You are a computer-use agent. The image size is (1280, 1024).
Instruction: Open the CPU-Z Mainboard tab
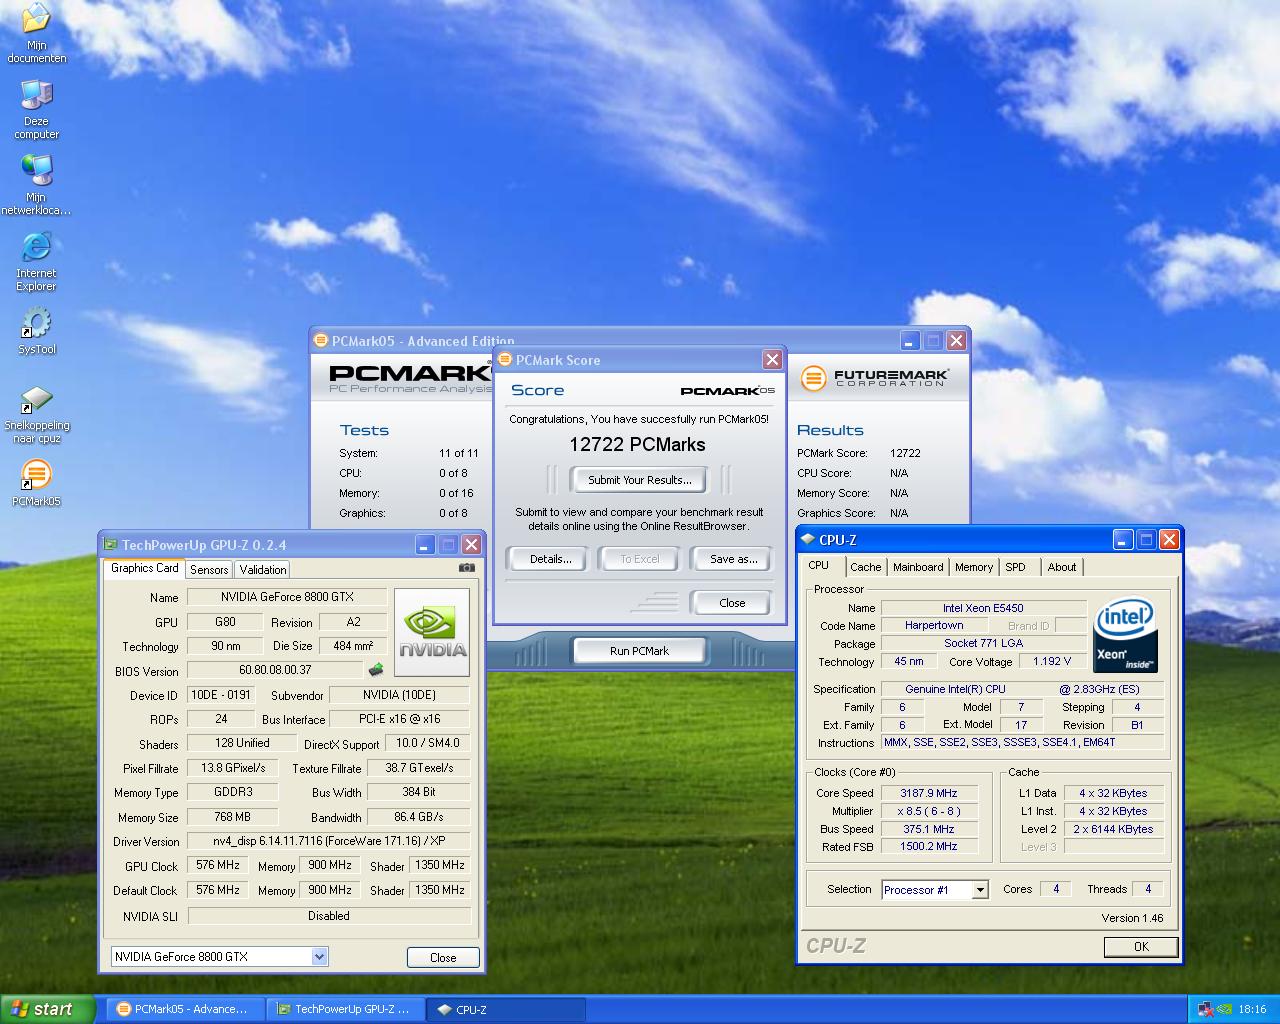[918, 567]
